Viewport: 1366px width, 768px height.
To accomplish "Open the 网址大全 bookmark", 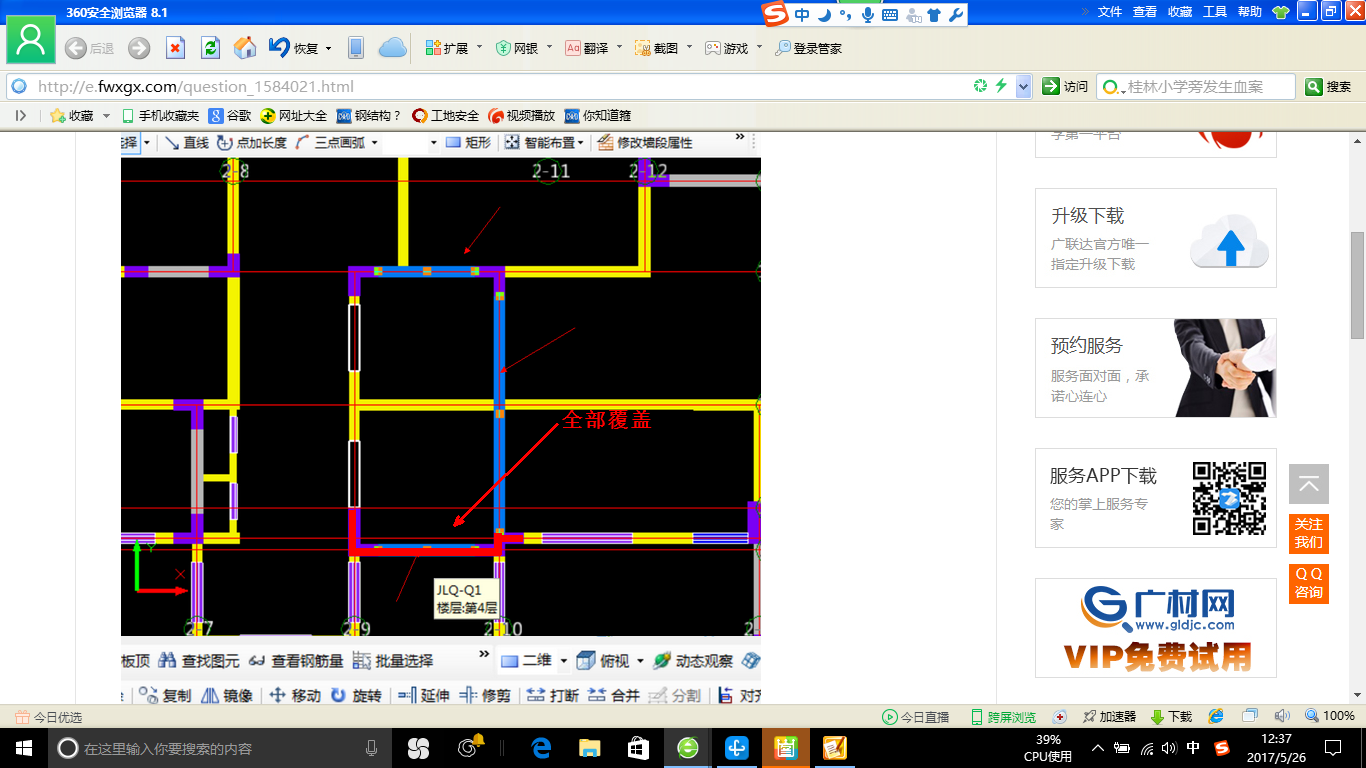I will [x=294, y=116].
